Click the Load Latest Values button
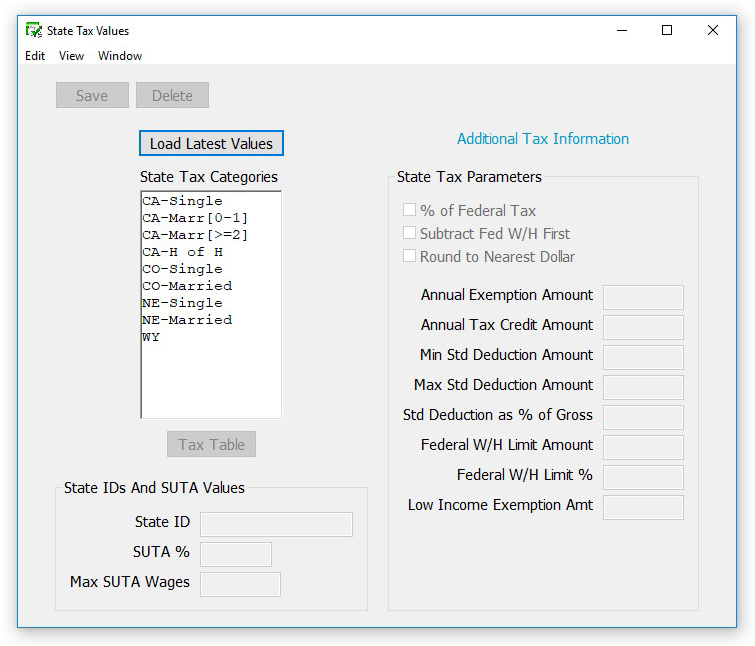 211,143
